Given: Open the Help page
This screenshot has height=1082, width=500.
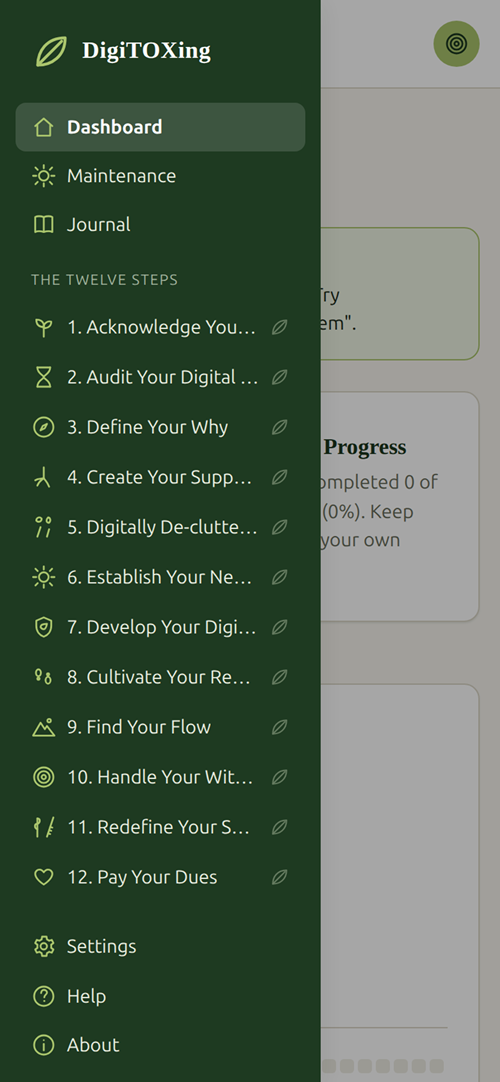Looking at the screenshot, I should pos(160,996).
